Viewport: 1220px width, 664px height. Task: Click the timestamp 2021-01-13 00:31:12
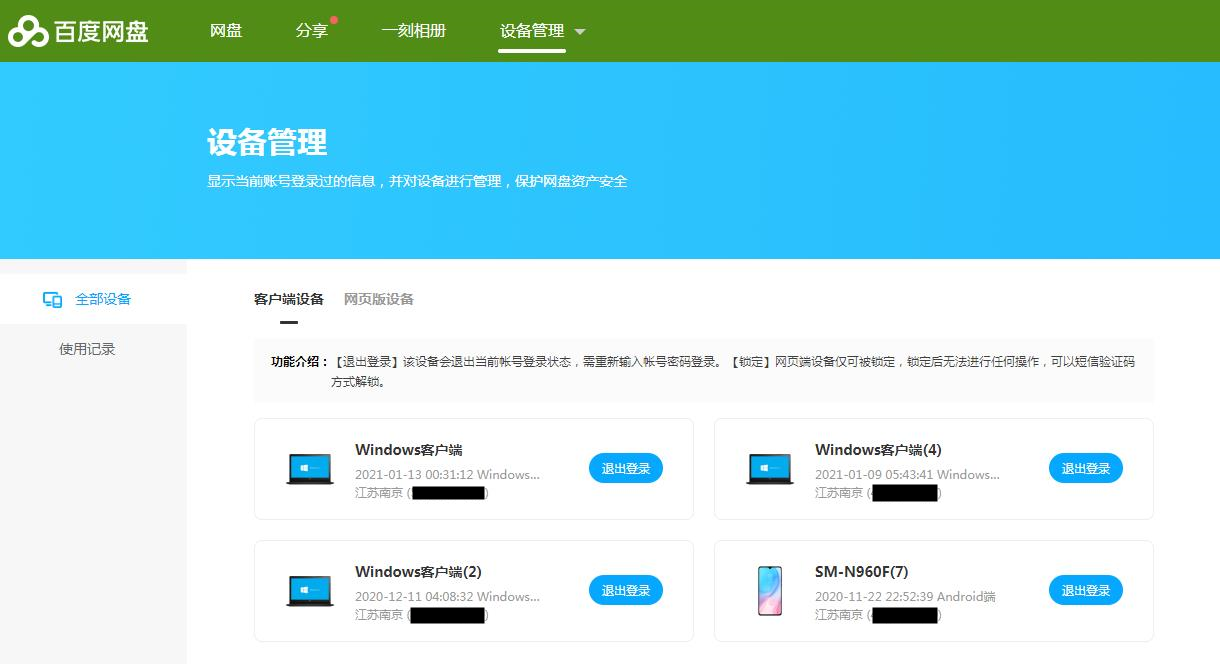click(x=414, y=475)
